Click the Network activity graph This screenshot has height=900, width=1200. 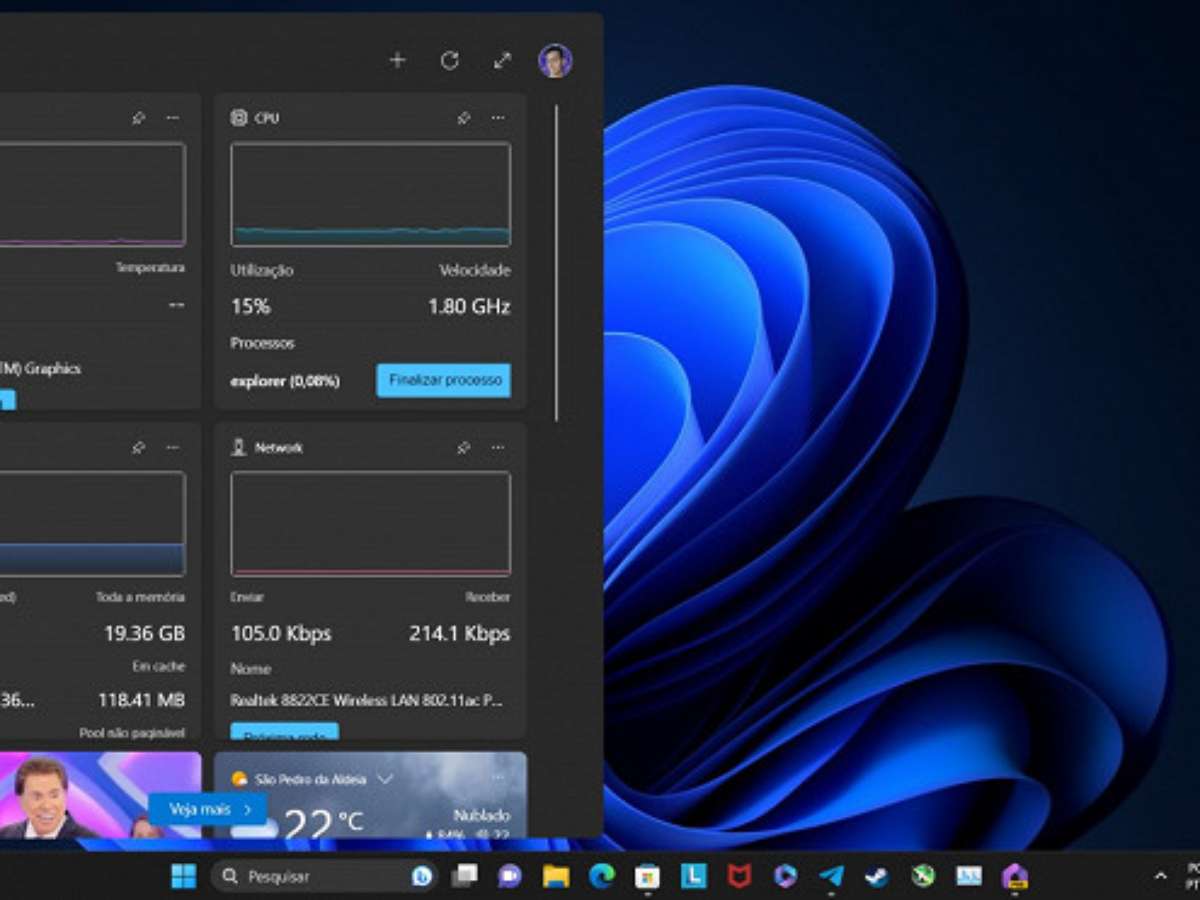point(371,524)
